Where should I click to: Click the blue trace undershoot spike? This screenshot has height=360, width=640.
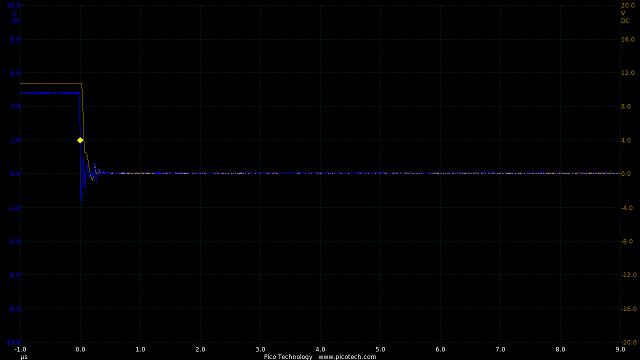click(x=81, y=197)
